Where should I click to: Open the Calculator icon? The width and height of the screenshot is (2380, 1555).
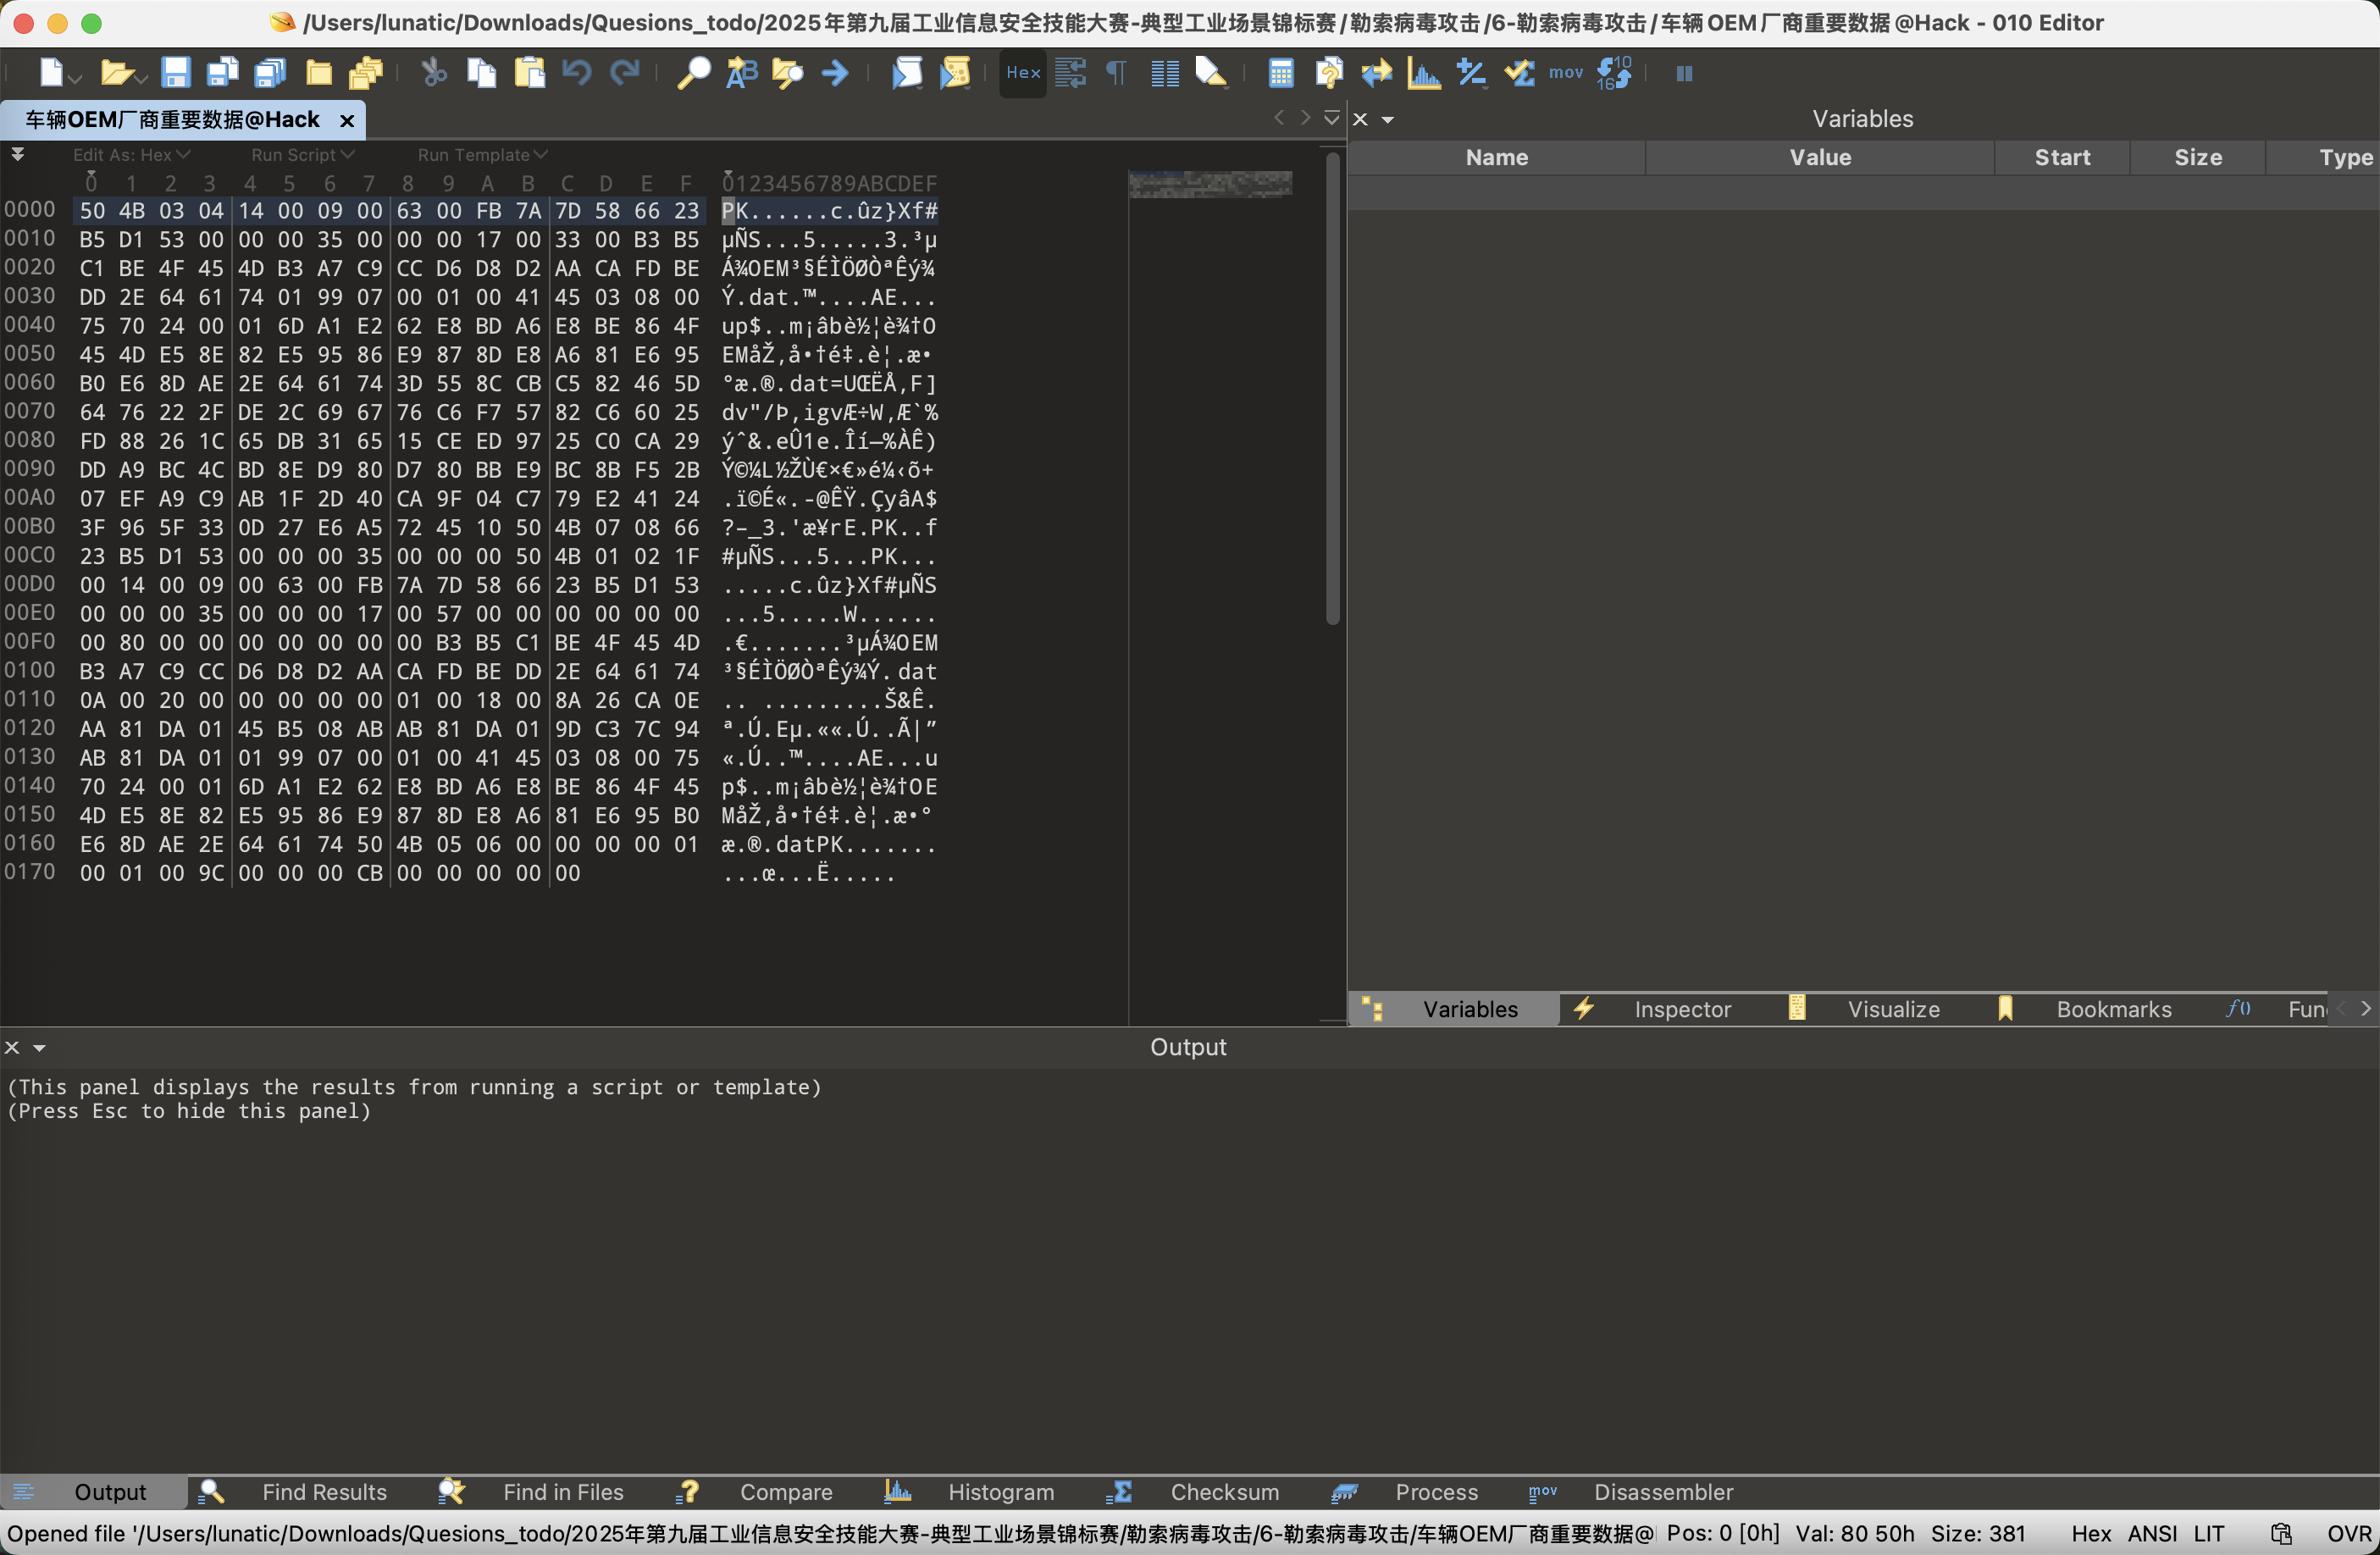tap(1281, 72)
